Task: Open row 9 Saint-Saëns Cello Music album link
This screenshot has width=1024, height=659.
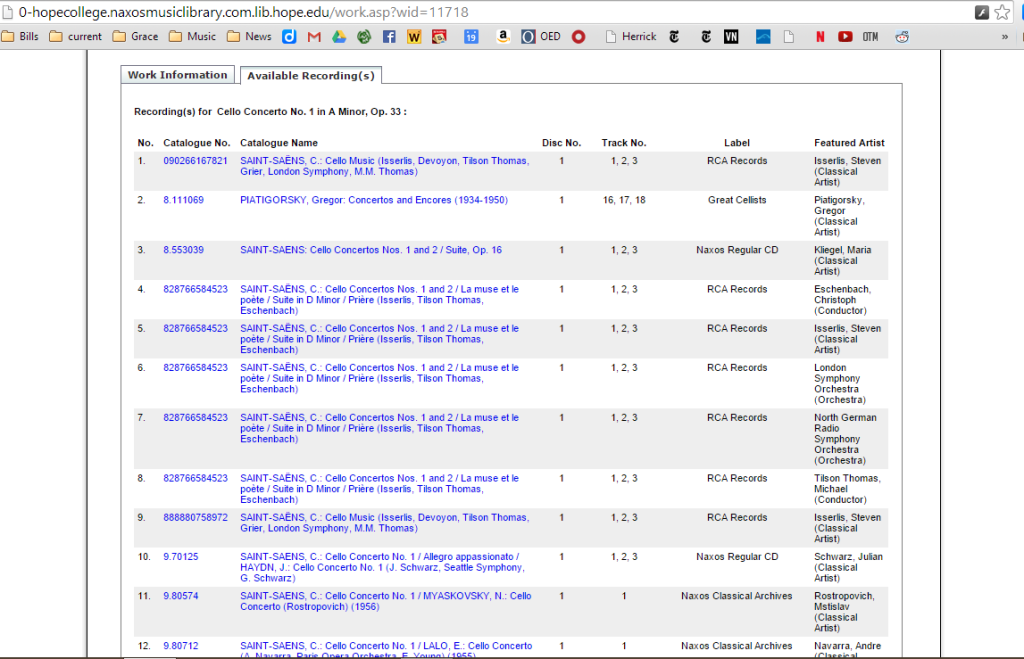Action: click(x=385, y=522)
